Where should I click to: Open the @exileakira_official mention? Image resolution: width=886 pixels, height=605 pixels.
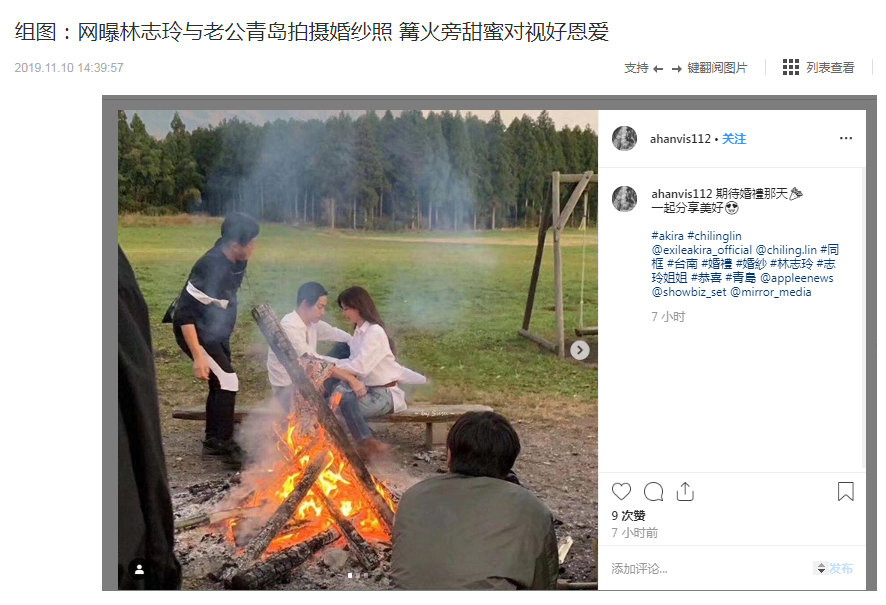pyautogui.click(x=702, y=250)
